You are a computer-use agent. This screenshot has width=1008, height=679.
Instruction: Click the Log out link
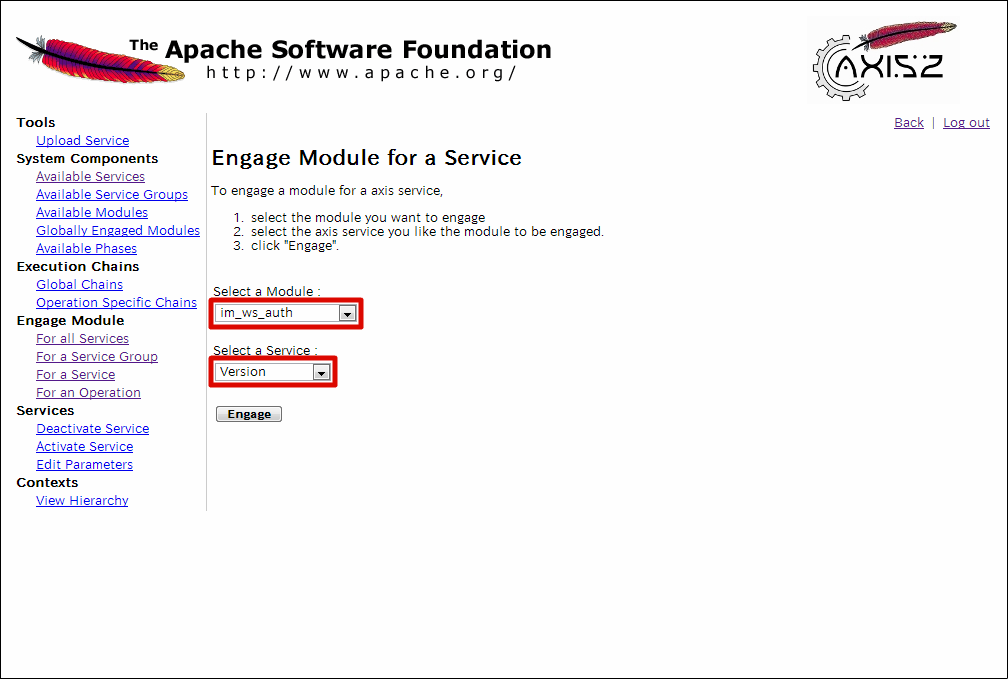pos(966,123)
